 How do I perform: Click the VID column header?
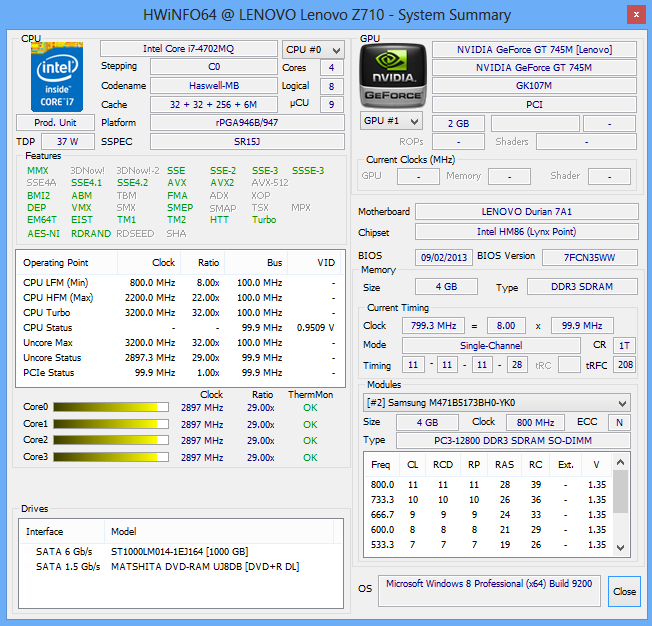click(314, 262)
